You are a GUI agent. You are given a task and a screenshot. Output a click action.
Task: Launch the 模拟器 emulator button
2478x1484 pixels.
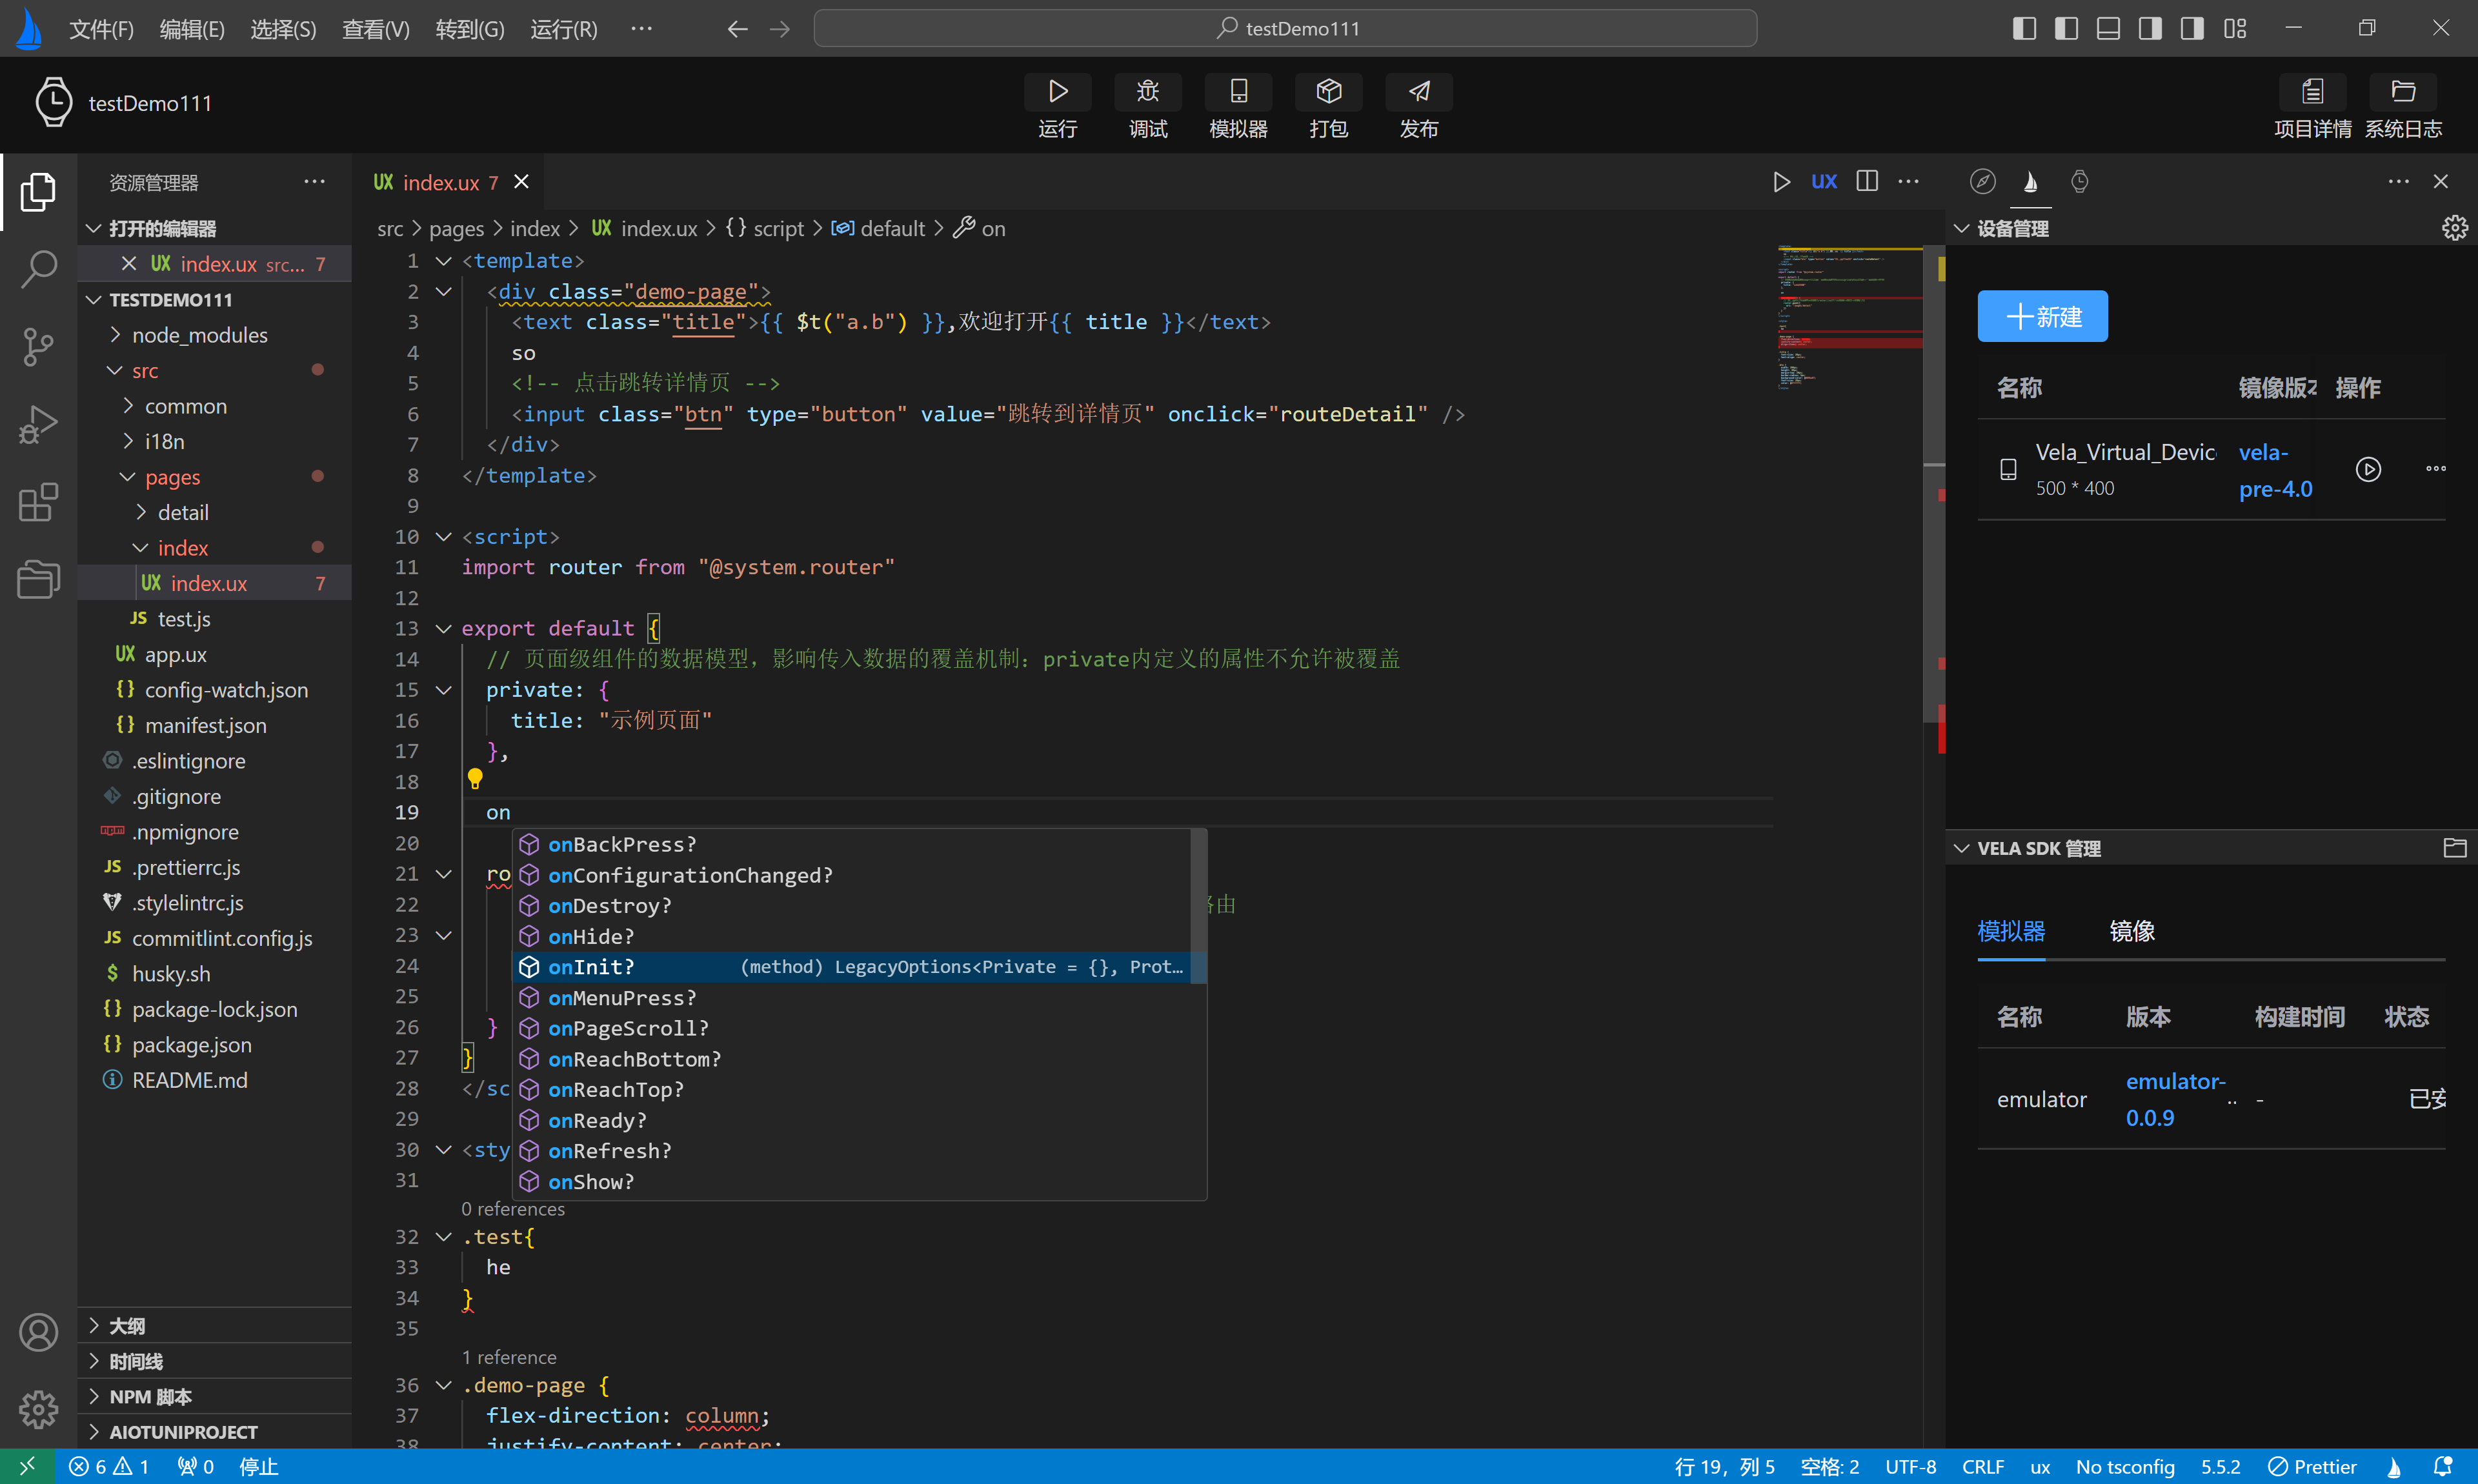[1238, 93]
